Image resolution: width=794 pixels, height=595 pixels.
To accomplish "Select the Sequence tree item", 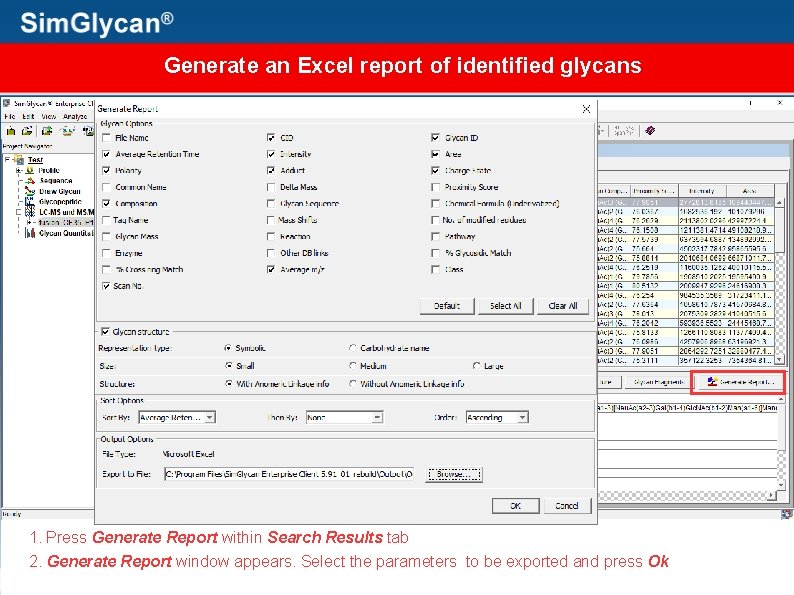I will pyautogui.click(x=56, y=181).
